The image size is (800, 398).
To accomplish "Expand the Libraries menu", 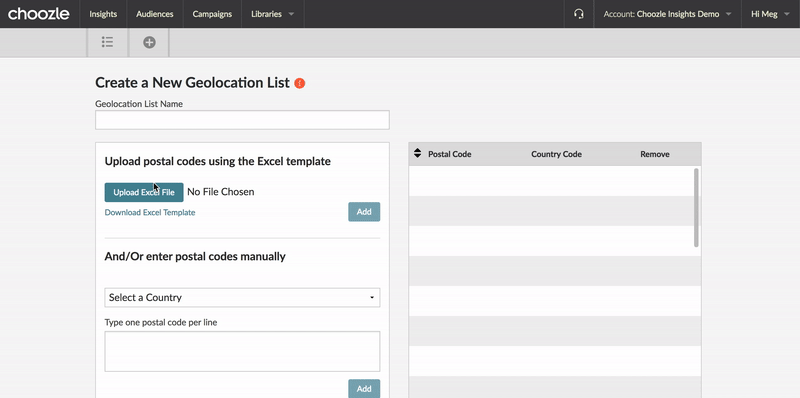I will tap(272, 14).
